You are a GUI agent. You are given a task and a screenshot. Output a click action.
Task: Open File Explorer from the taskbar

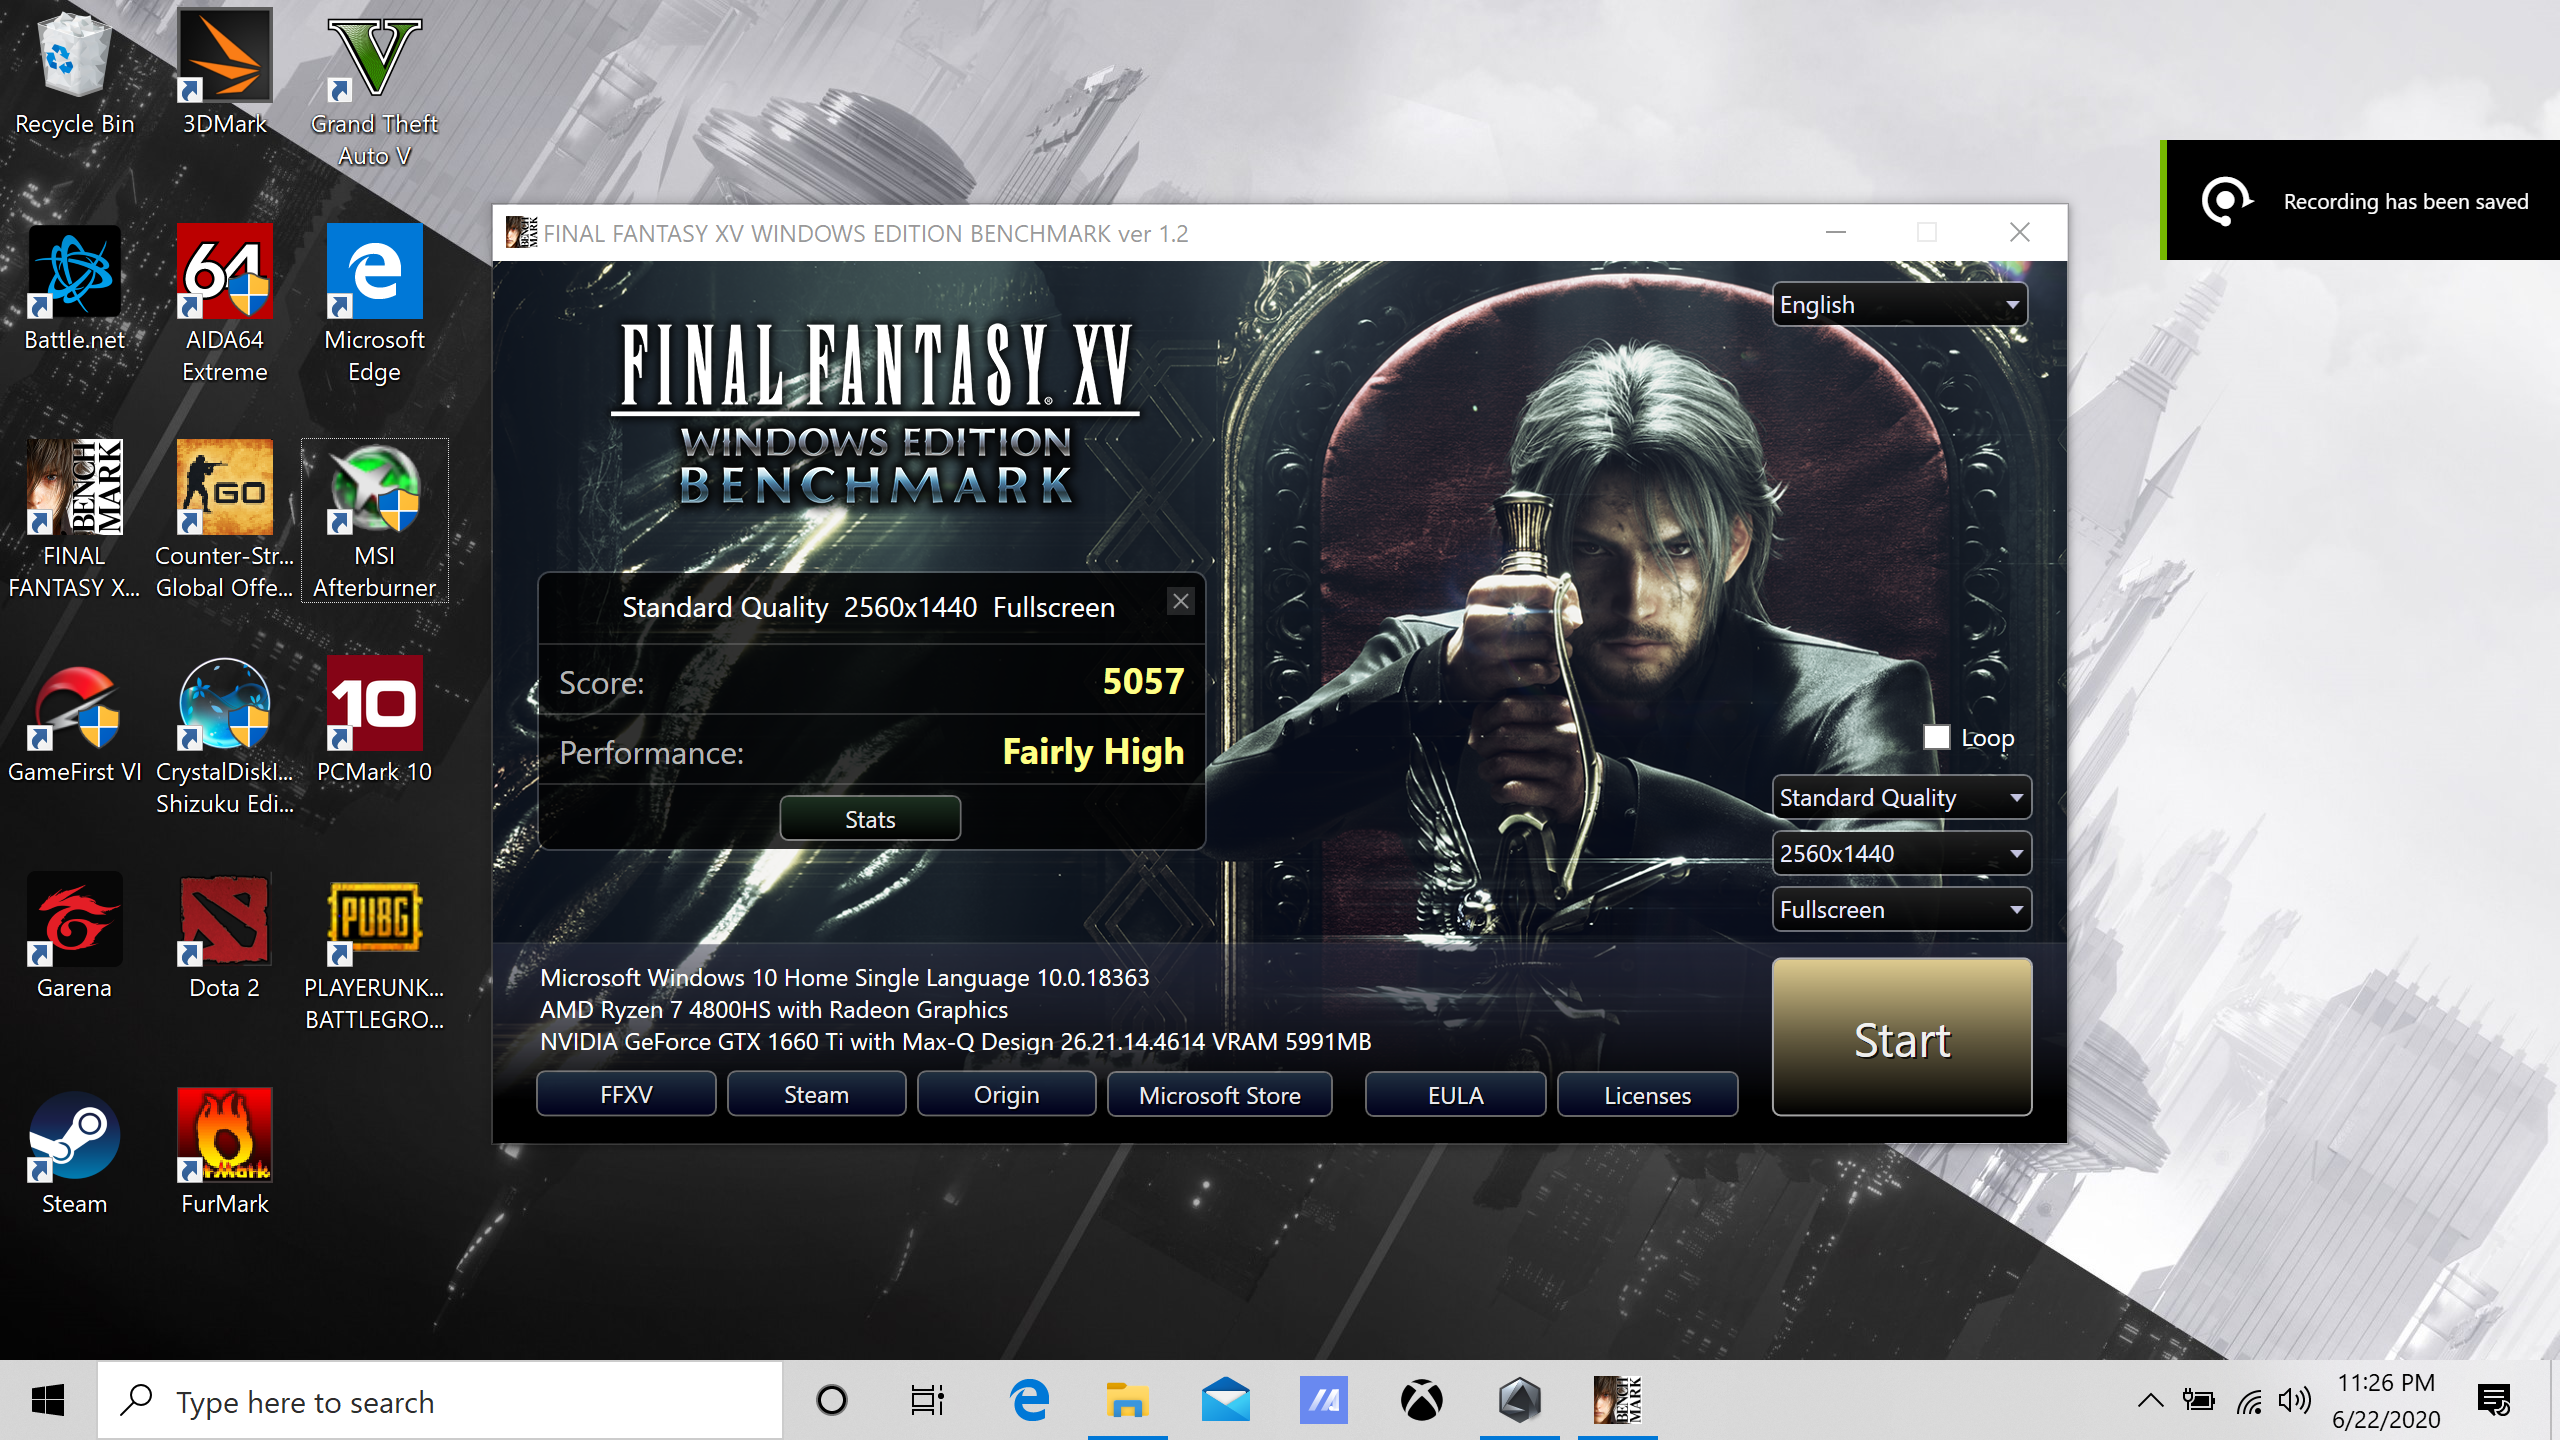click(x=1127, y=1400)
